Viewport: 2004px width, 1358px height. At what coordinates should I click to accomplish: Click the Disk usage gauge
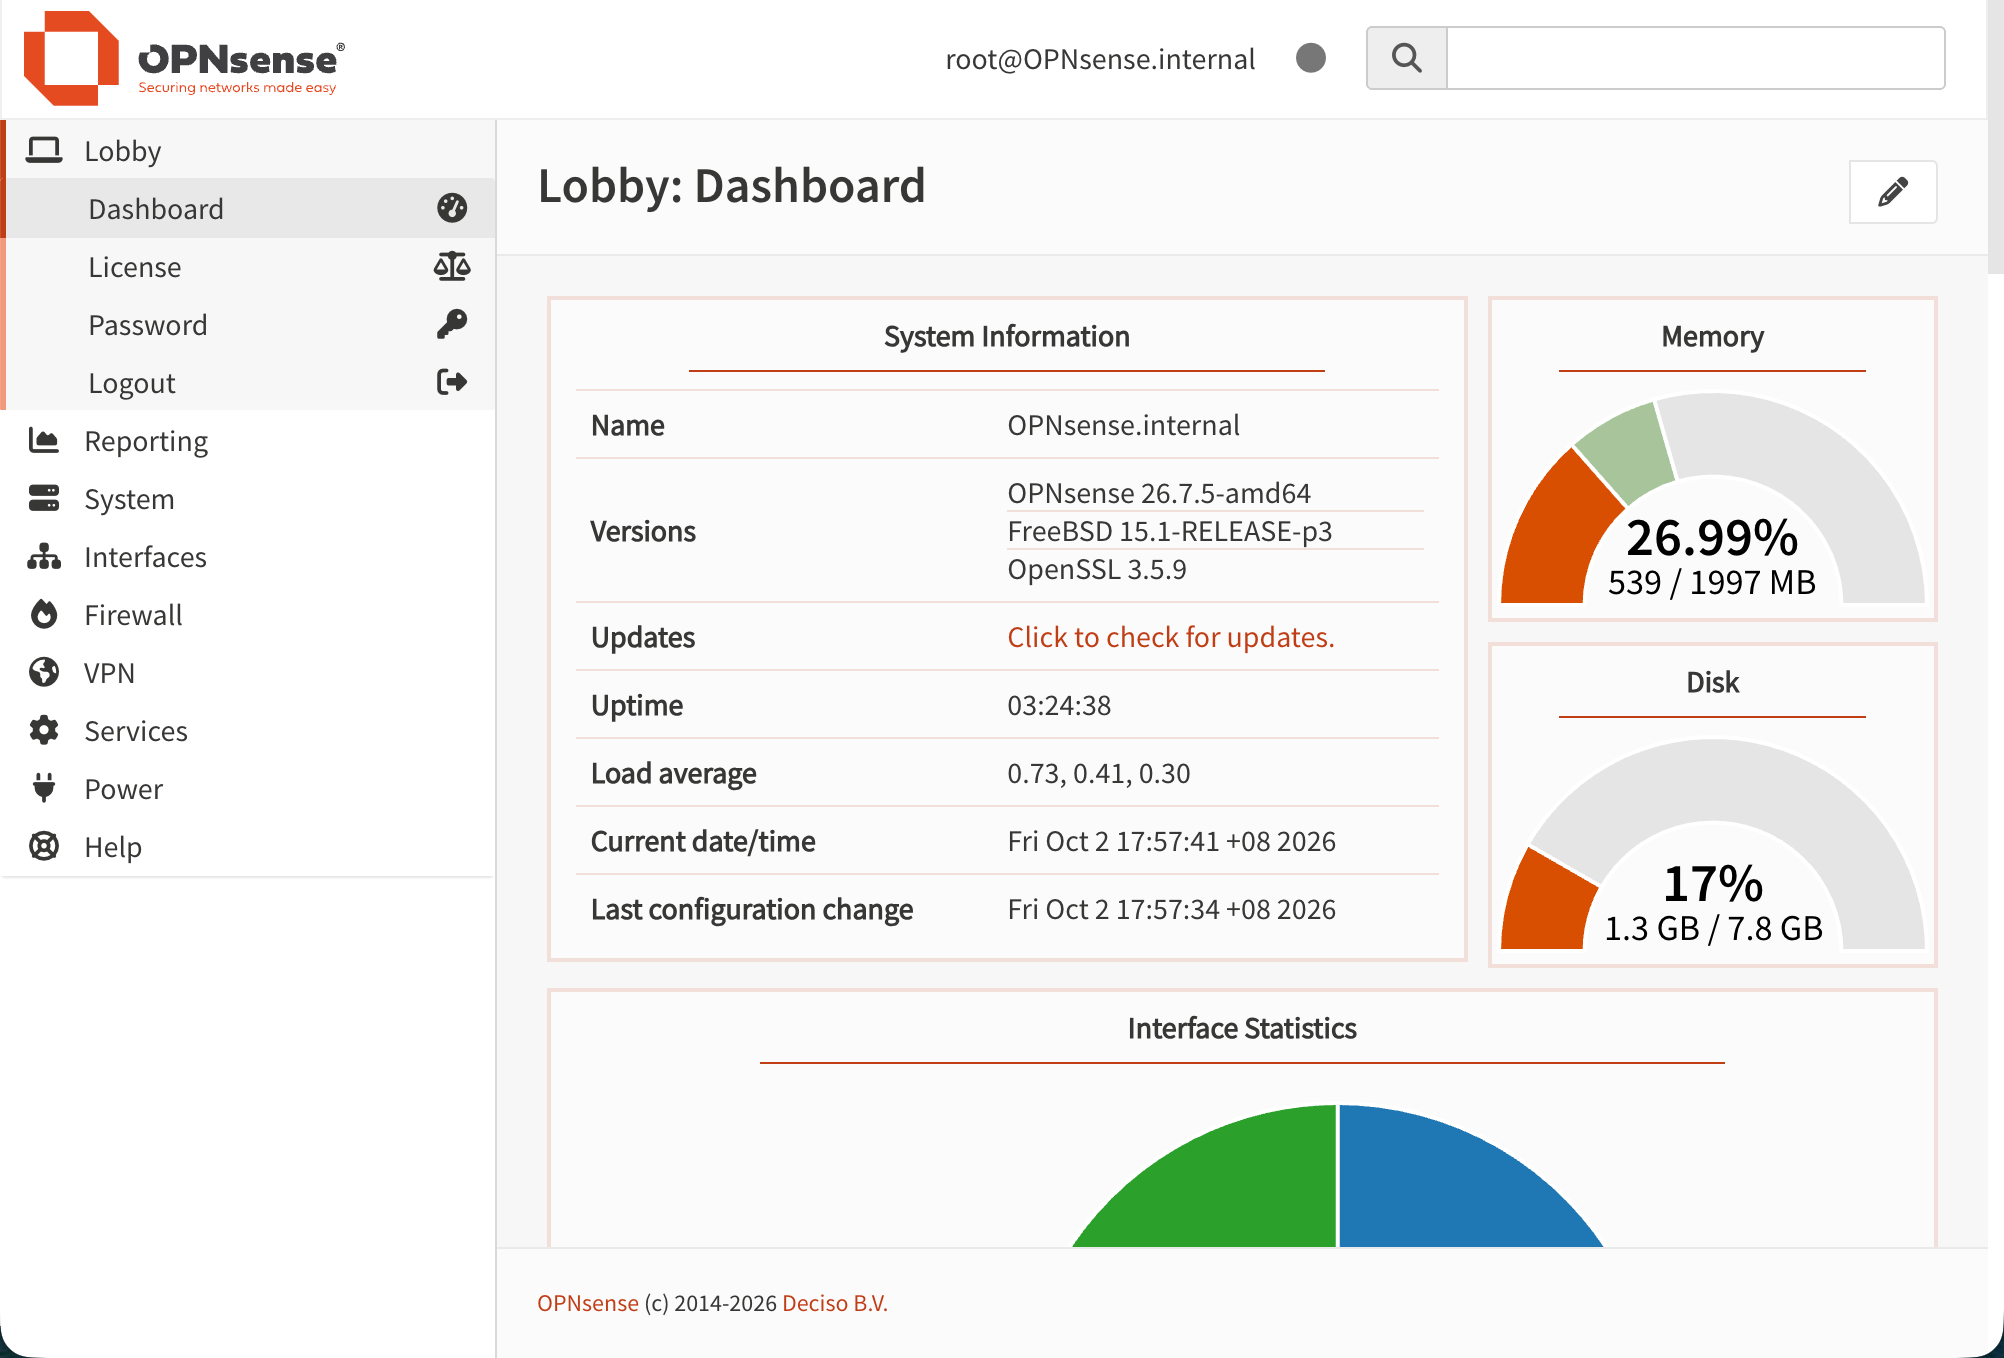1712,844
